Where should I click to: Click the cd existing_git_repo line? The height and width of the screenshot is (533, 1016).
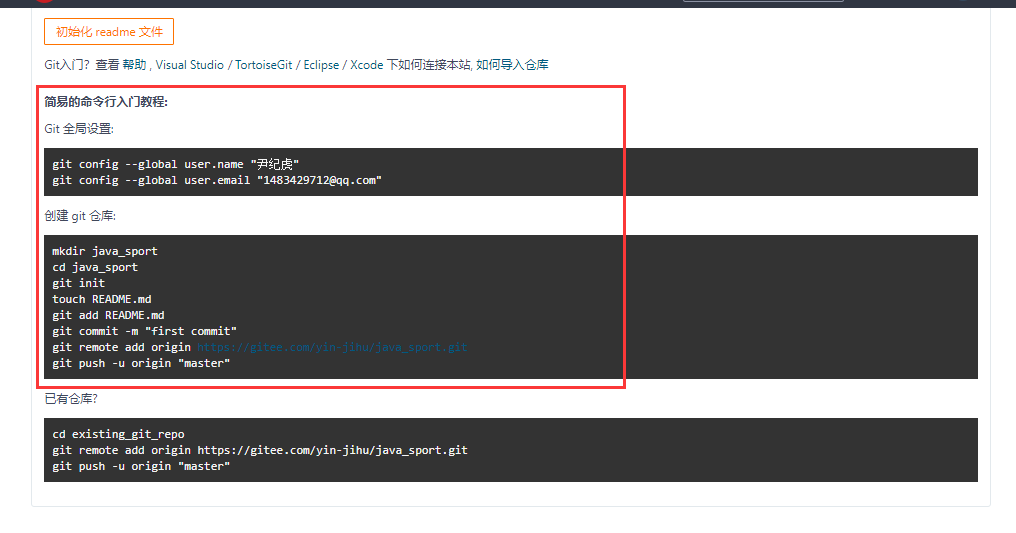pyautogui.click(x=119, y=434)
